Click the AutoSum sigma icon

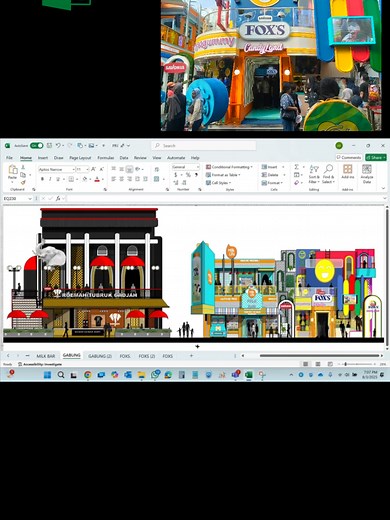[296, 167]
